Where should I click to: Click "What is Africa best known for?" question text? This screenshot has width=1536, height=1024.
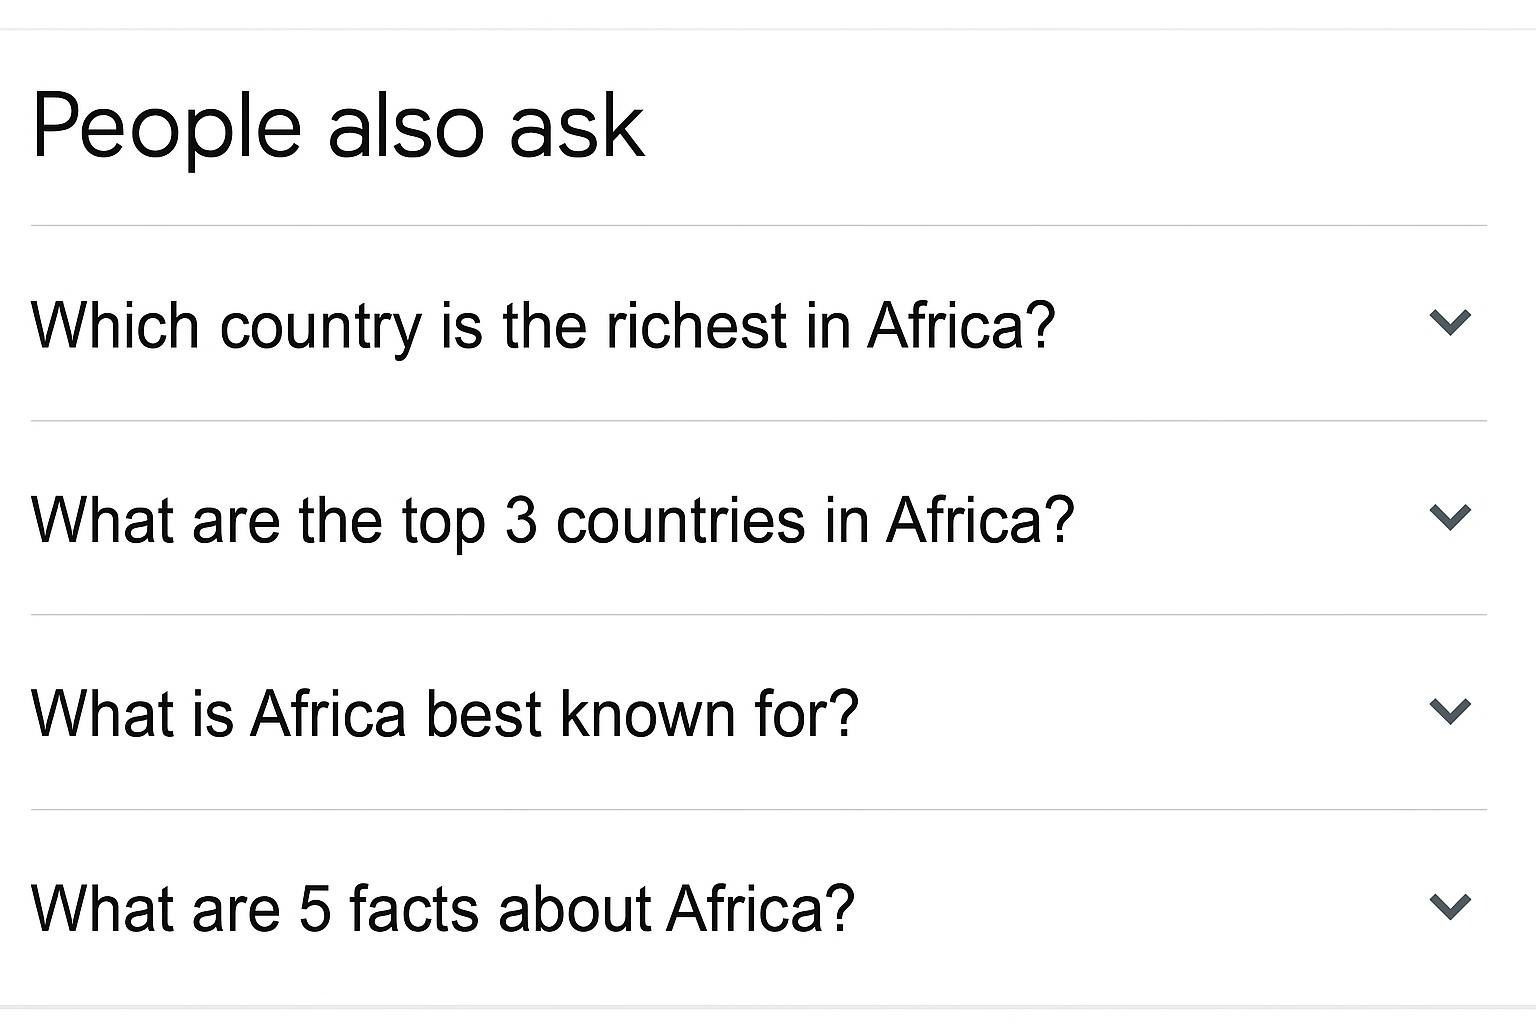coord(445,714)
